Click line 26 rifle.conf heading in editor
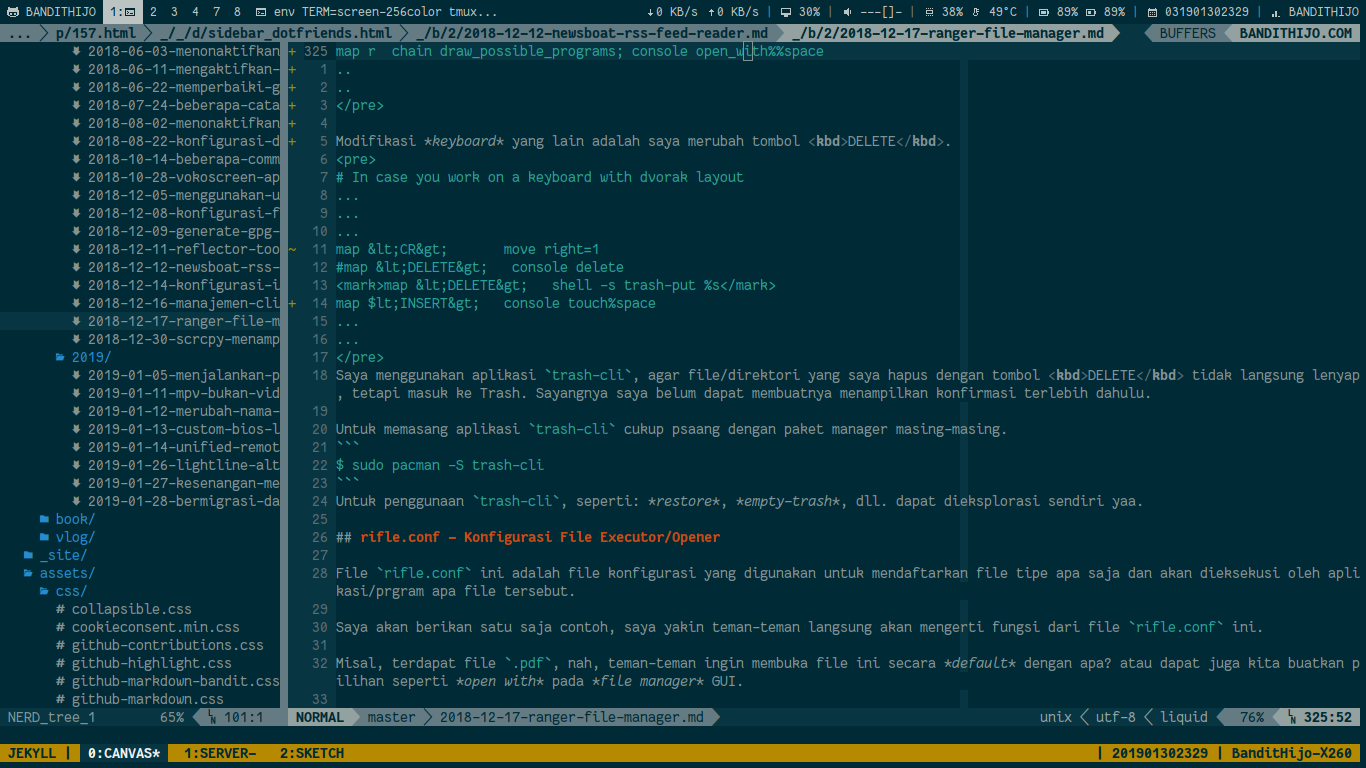Image resolution: width=1366 pixels, height=768 pixels. [540, 537]
